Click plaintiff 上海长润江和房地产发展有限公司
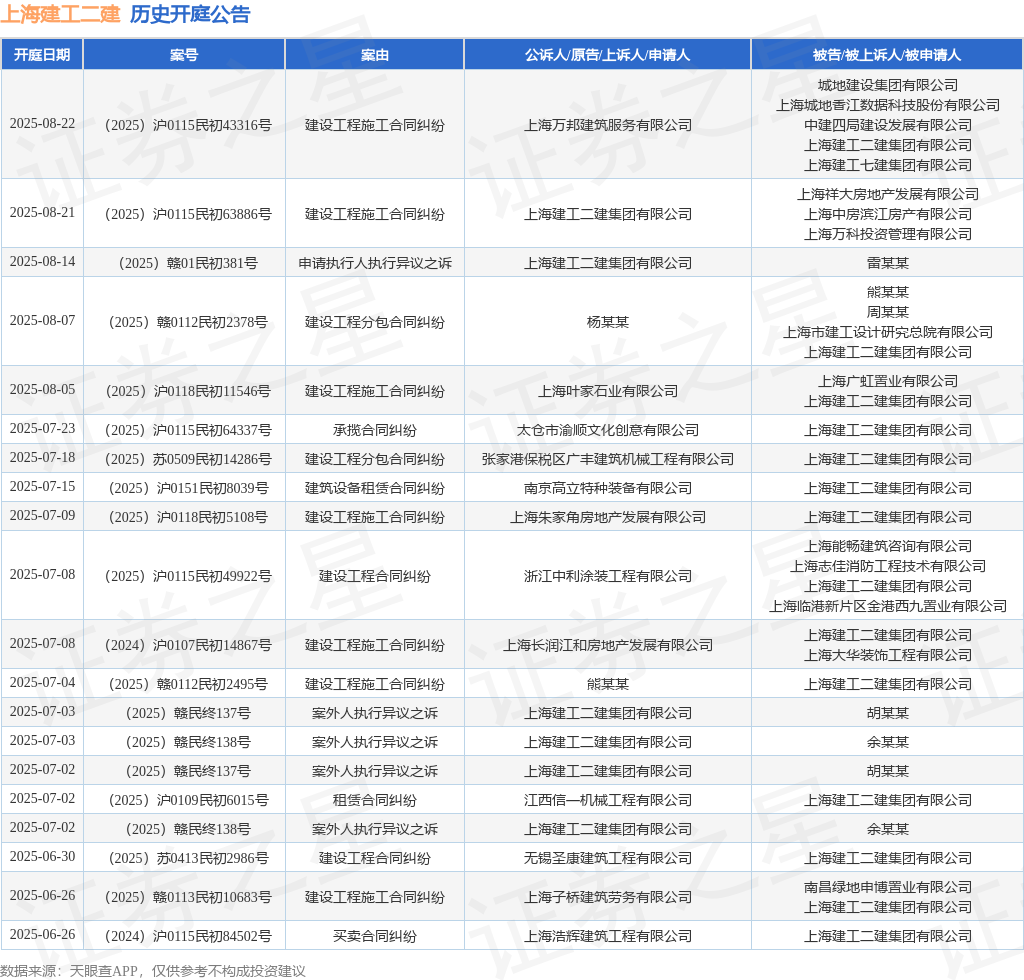Screen dimensions: 1024x980 tap(607, 645)
